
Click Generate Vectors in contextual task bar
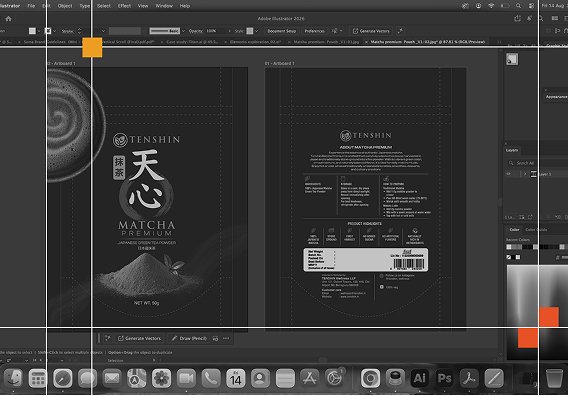(139, 338)
